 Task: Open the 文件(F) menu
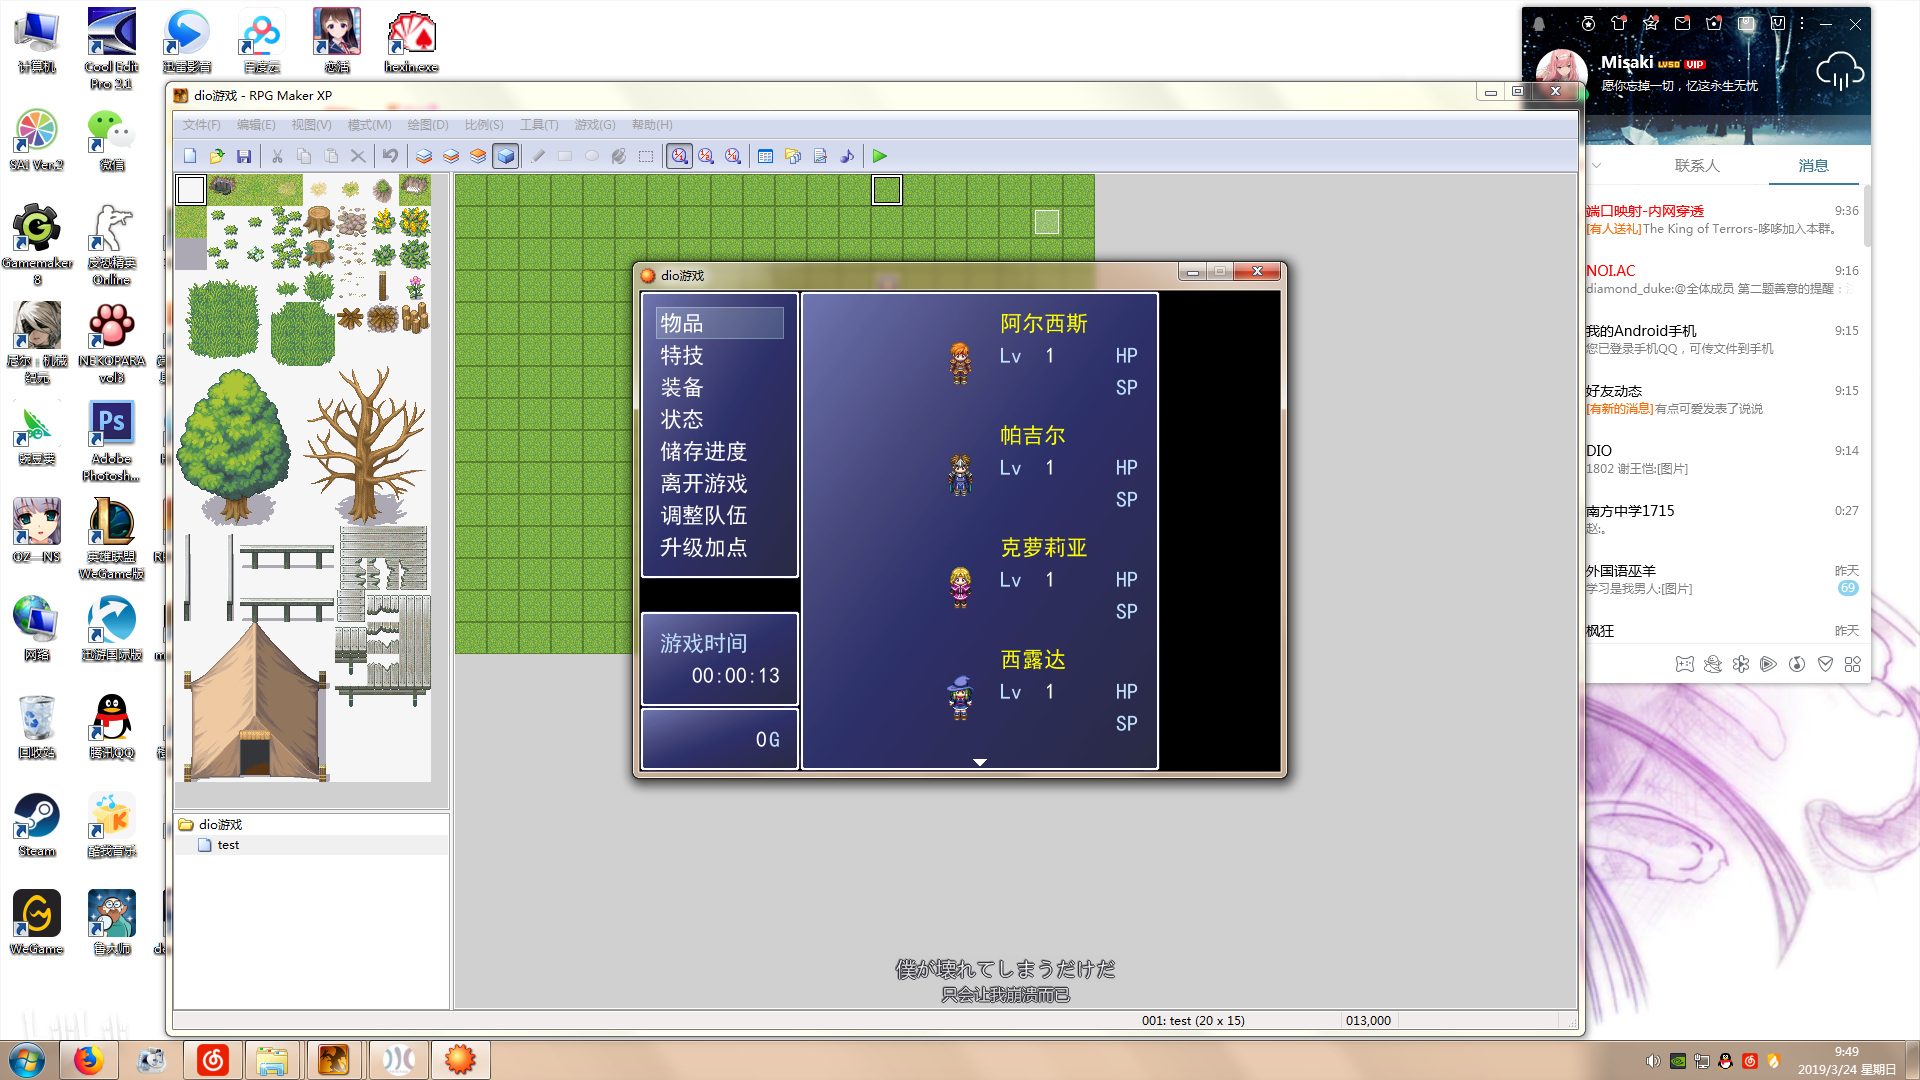point(201,125)
